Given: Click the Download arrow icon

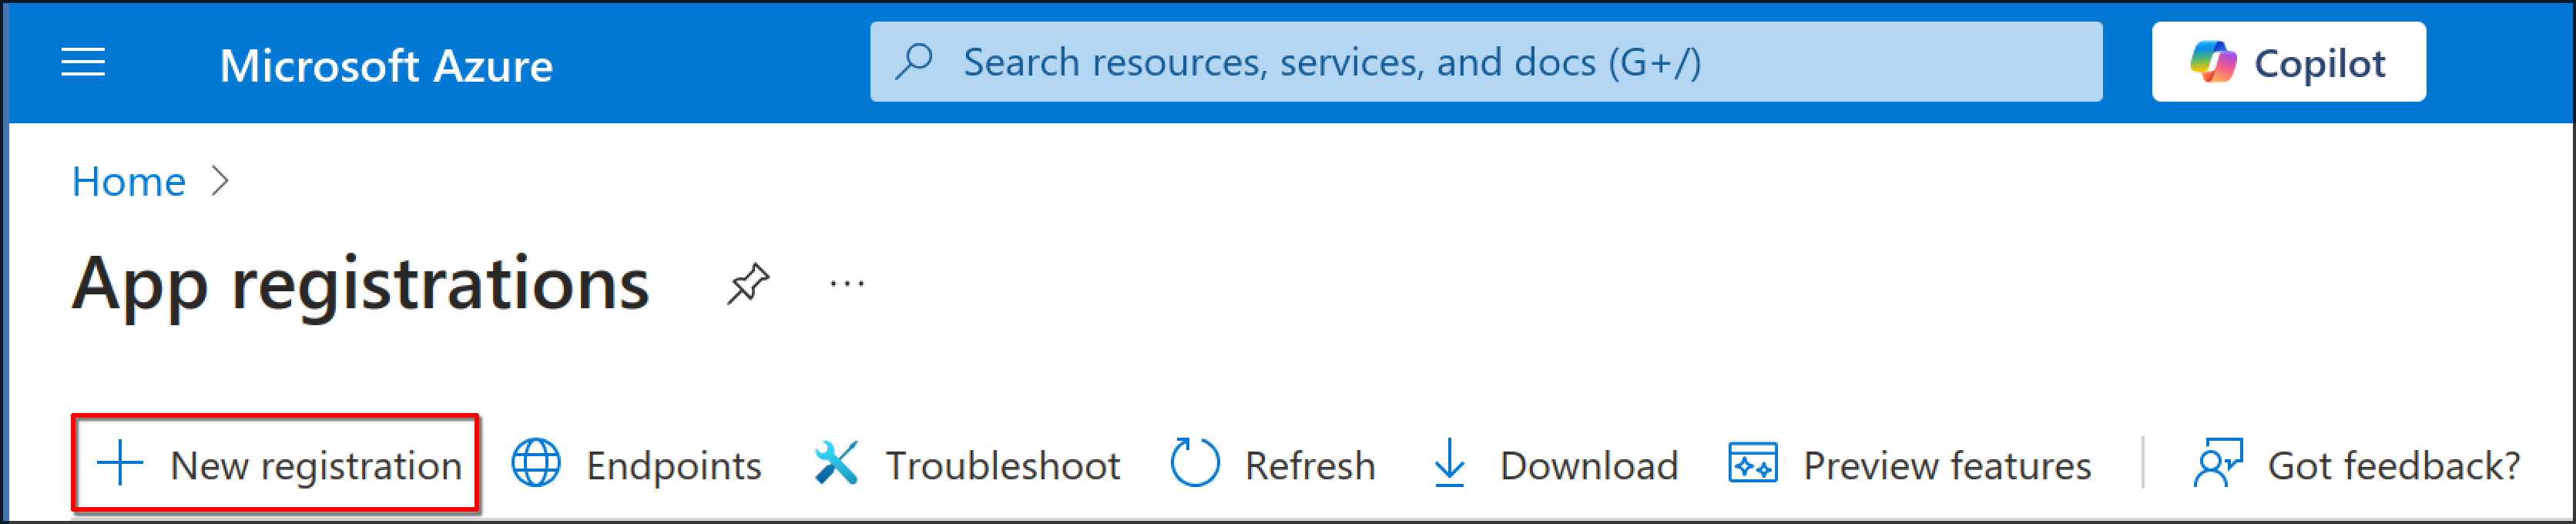Looking at the screenshot, I should click(1449, 464).
